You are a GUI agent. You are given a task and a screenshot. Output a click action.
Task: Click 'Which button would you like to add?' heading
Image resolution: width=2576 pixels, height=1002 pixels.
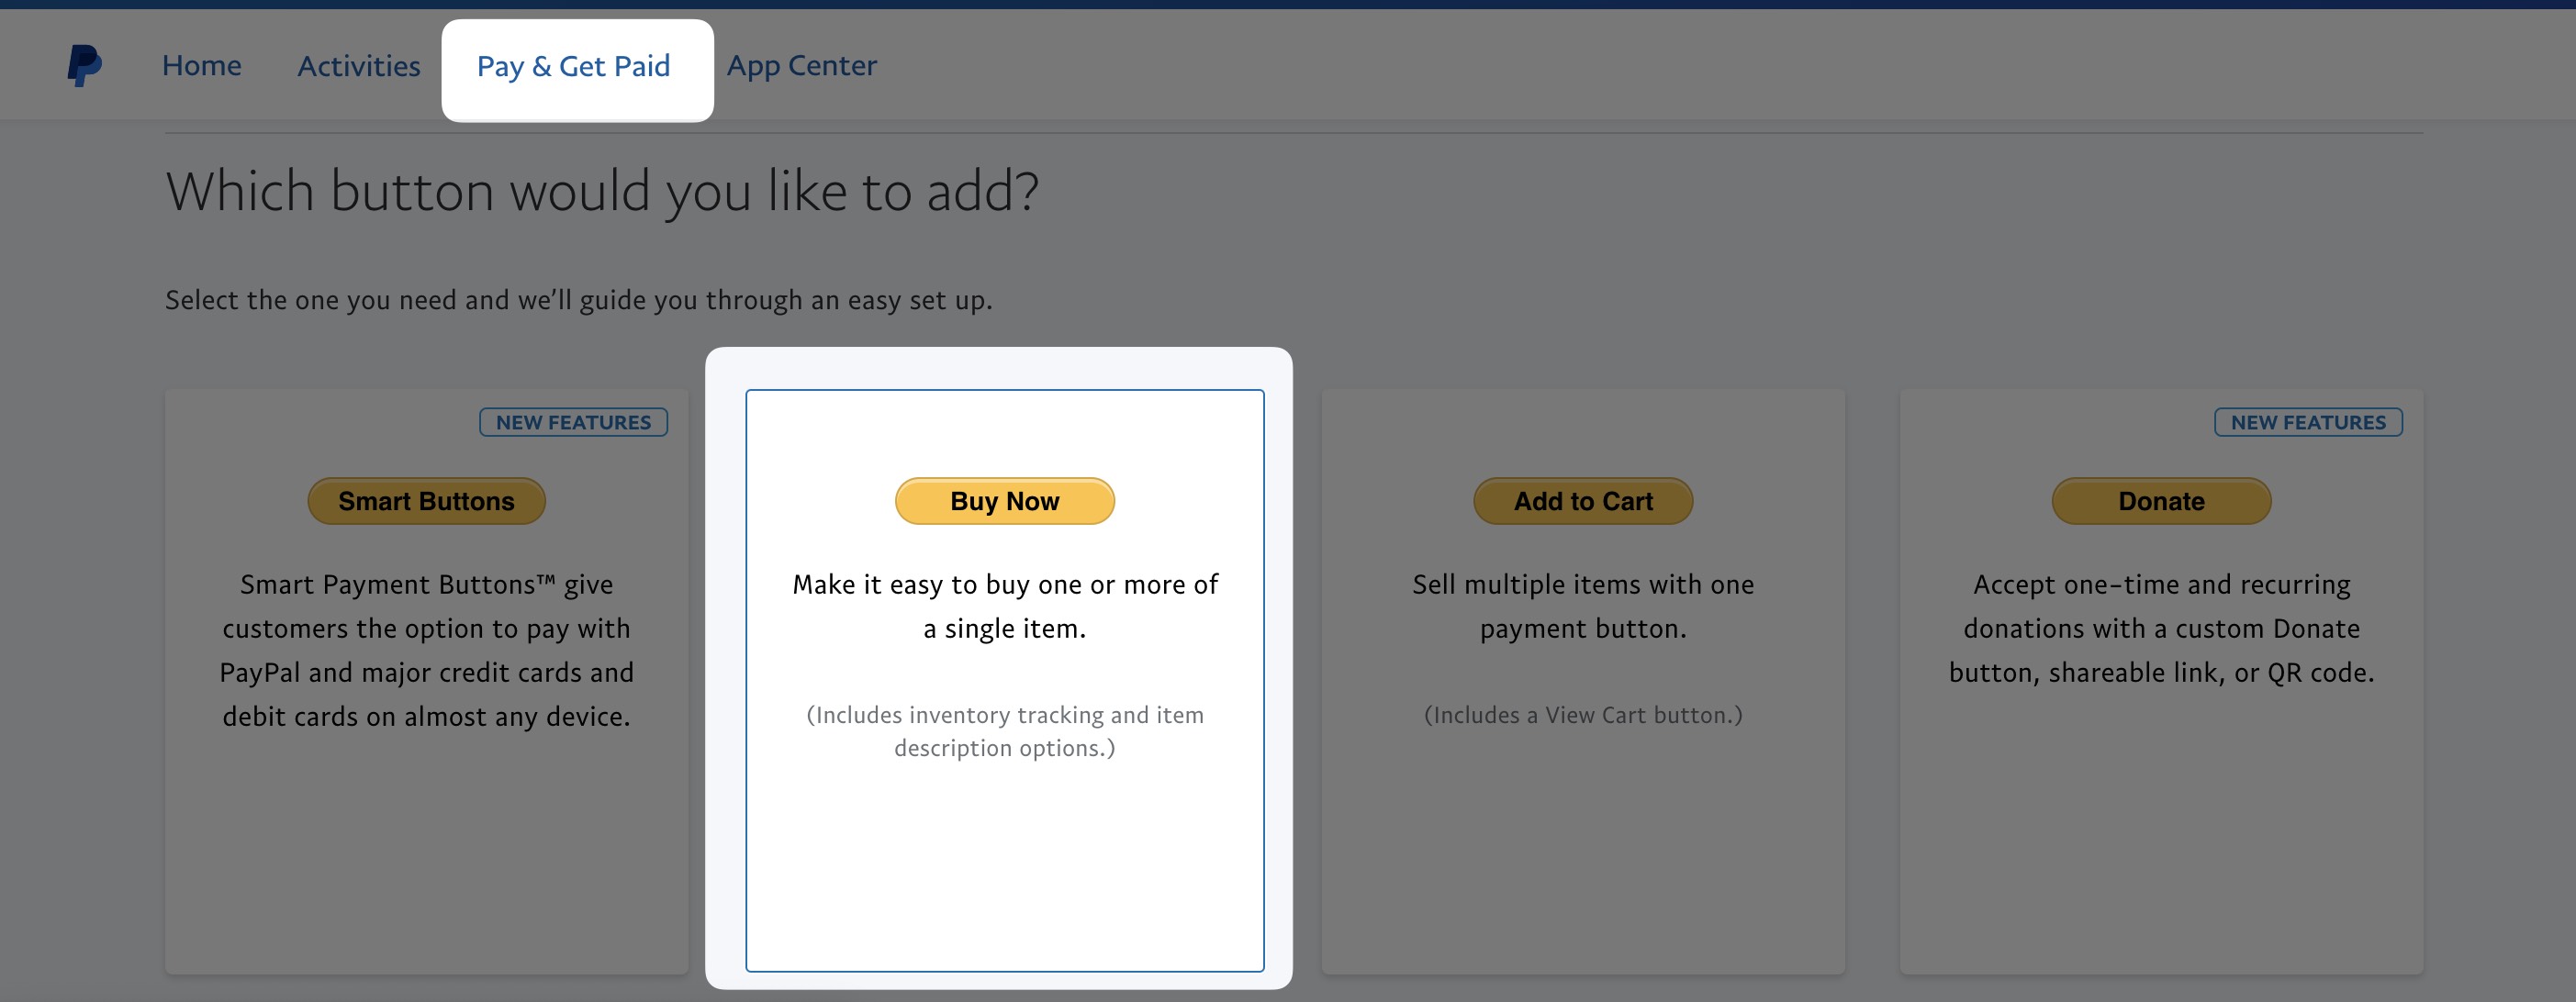pyautogui.click(x=602, y=191)
